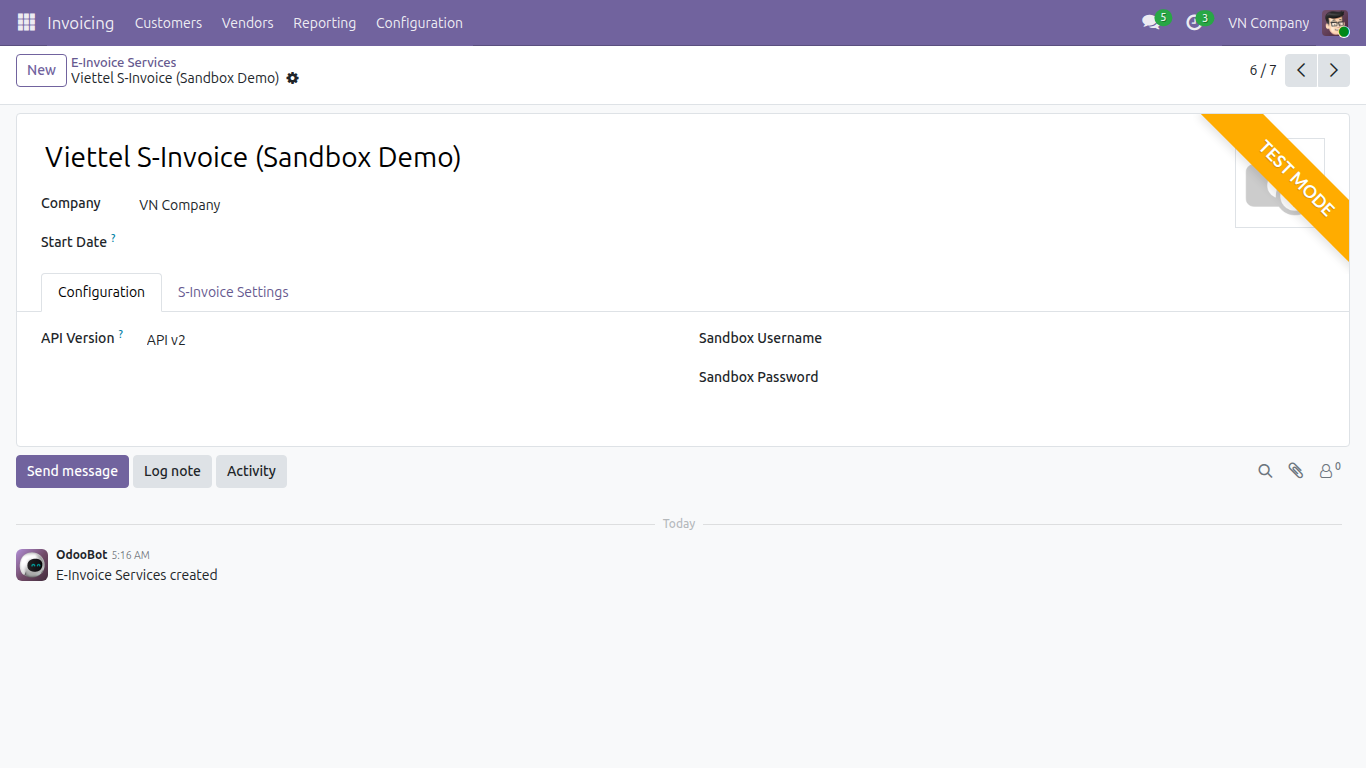Go to next record arrow
The image size is (1366, 768).
[x=1334, y=70]
